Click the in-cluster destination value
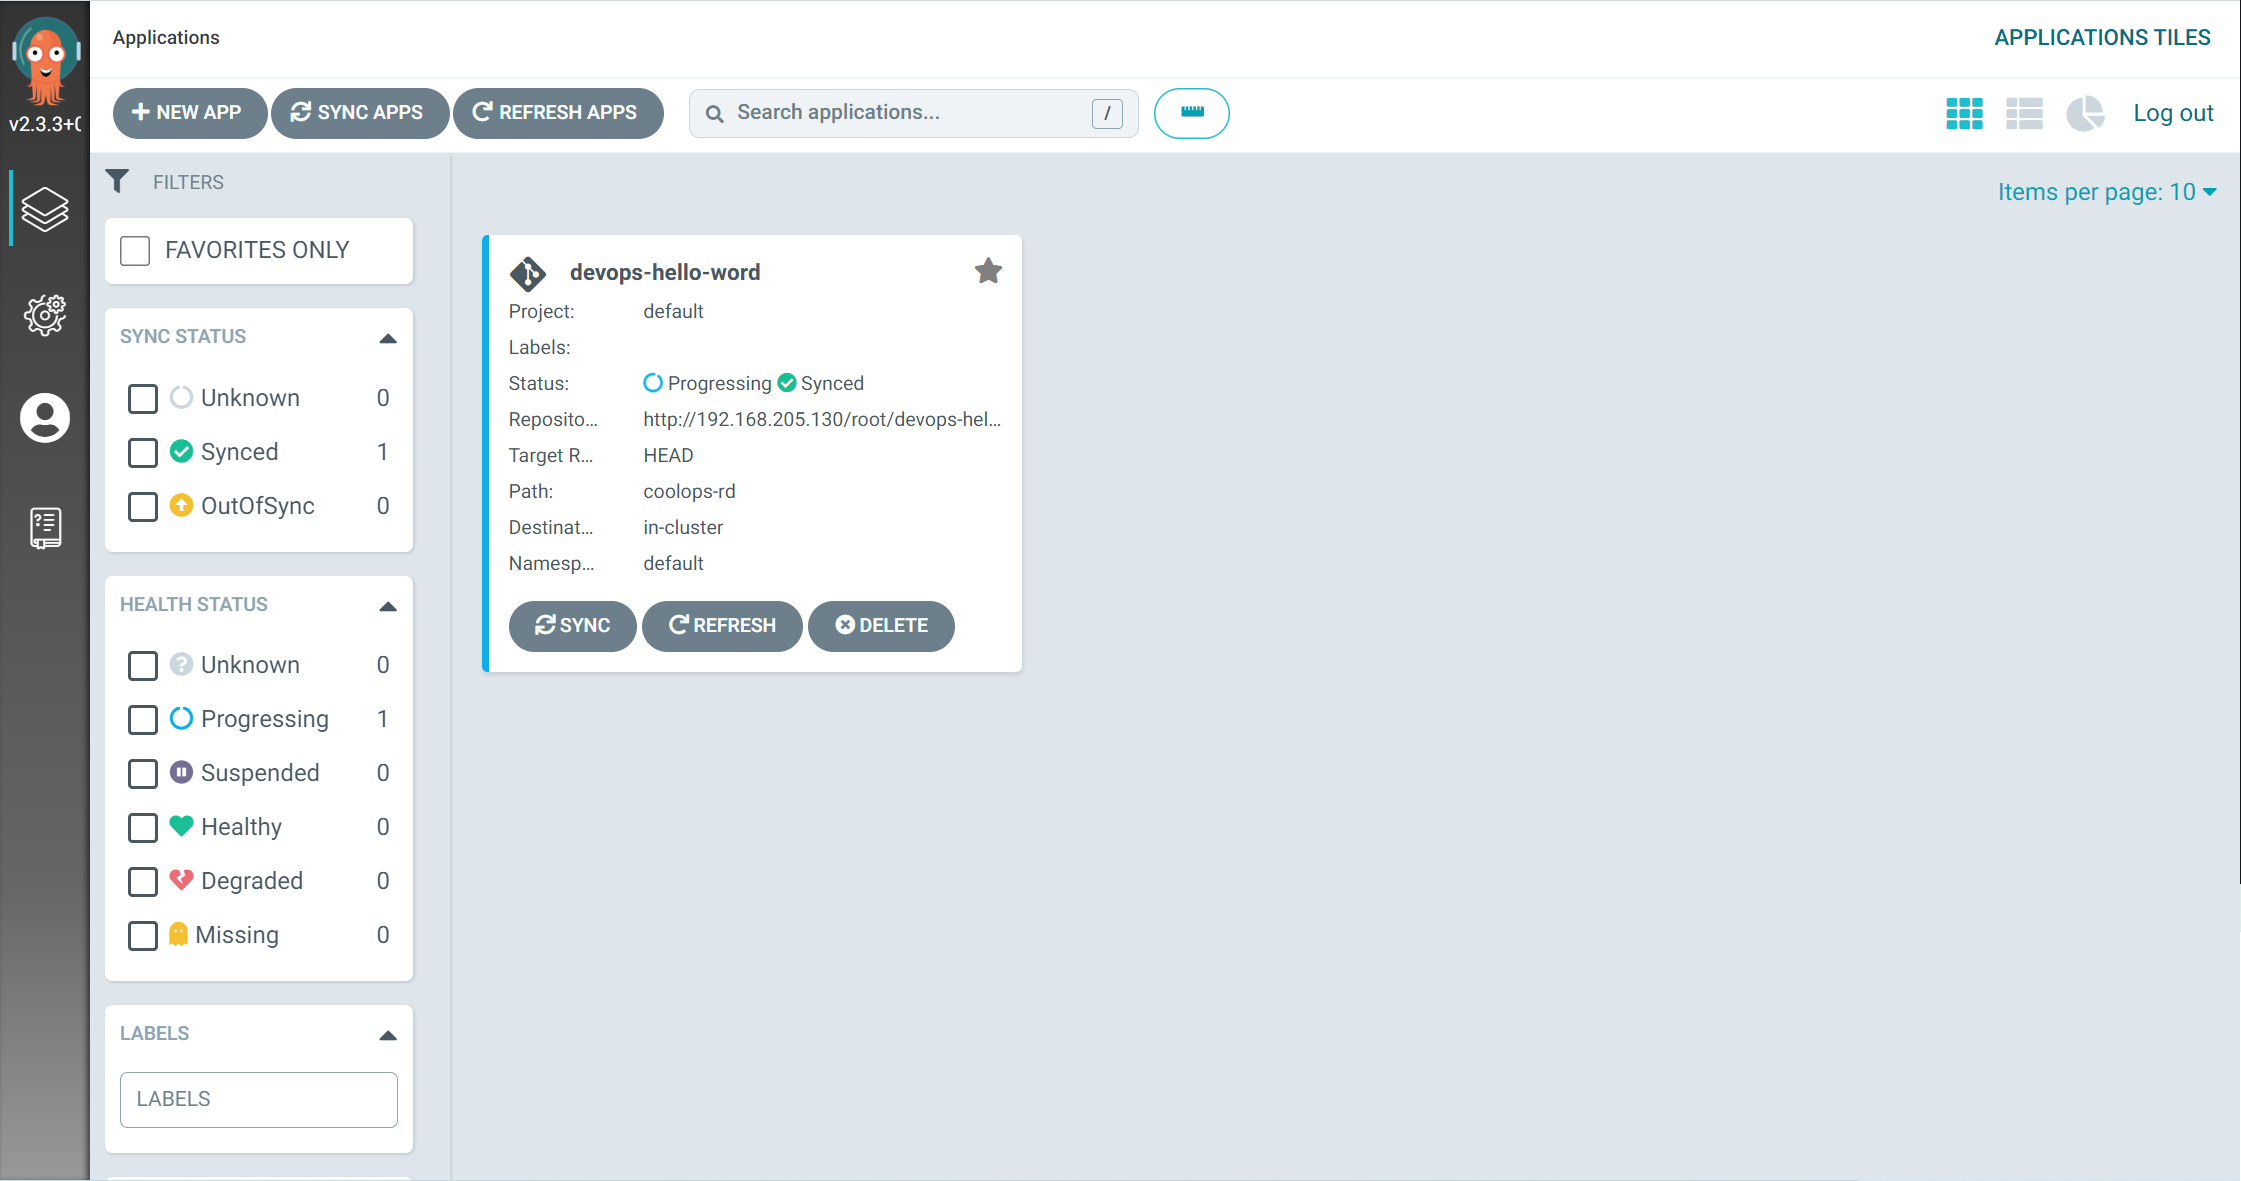The width and height of the screenshot is (2241, 1181). 683,527
